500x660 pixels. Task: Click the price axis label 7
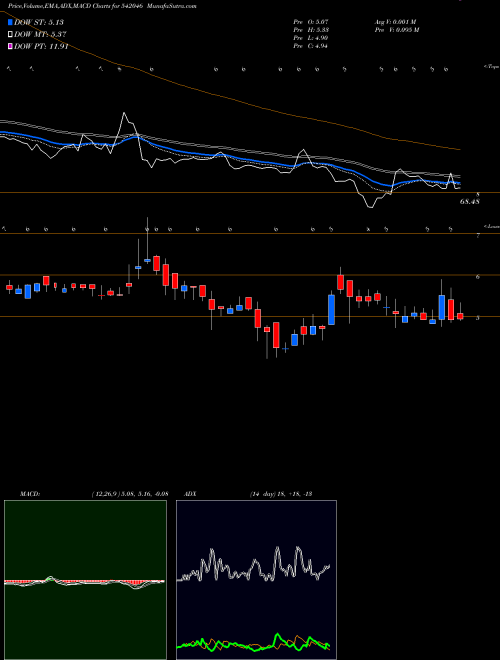pos(478,236)
